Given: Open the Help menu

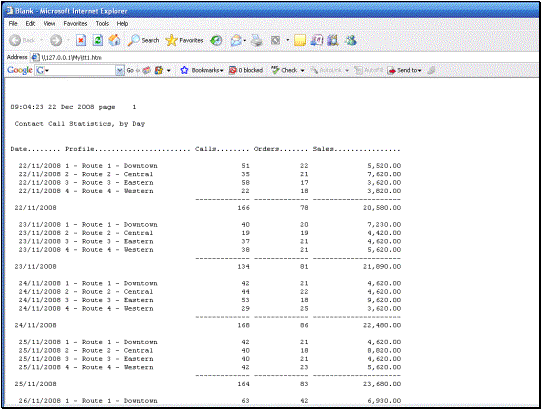Looking at the screenshot, I should 122,23.
